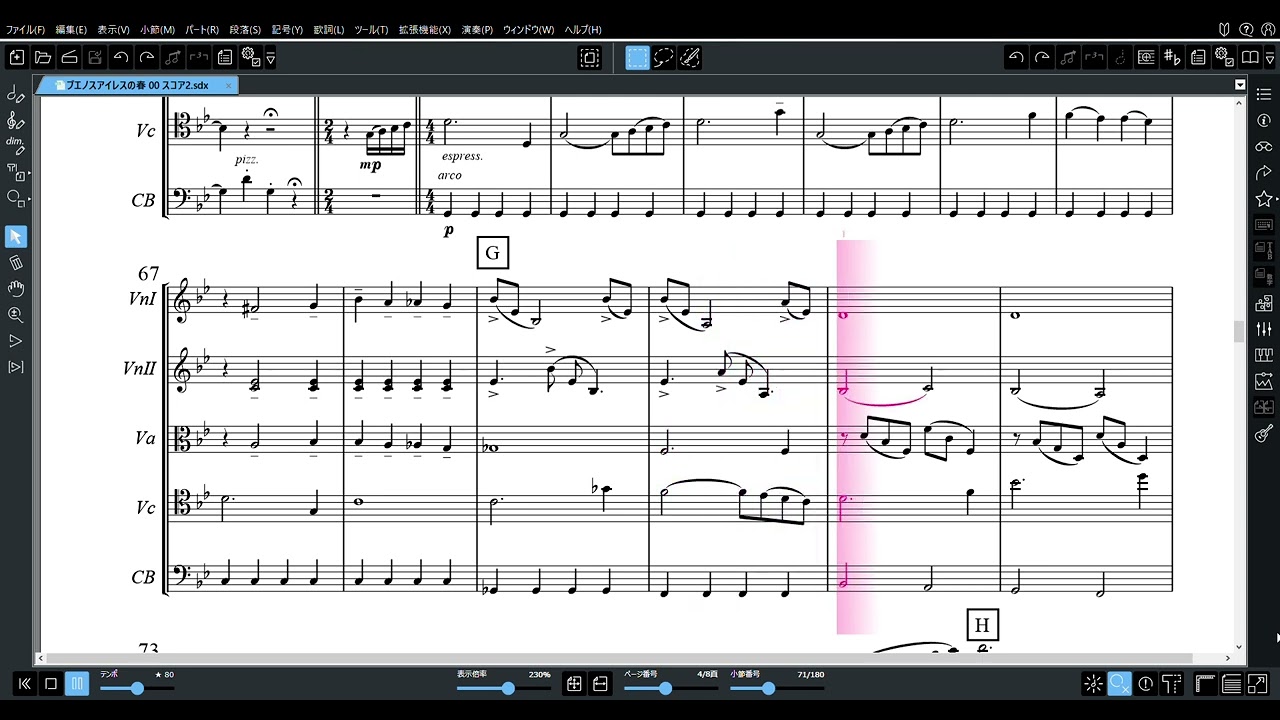Activate lasso selection mode
The width and height of the screenshot is (1280, 720).
point(664,58)
